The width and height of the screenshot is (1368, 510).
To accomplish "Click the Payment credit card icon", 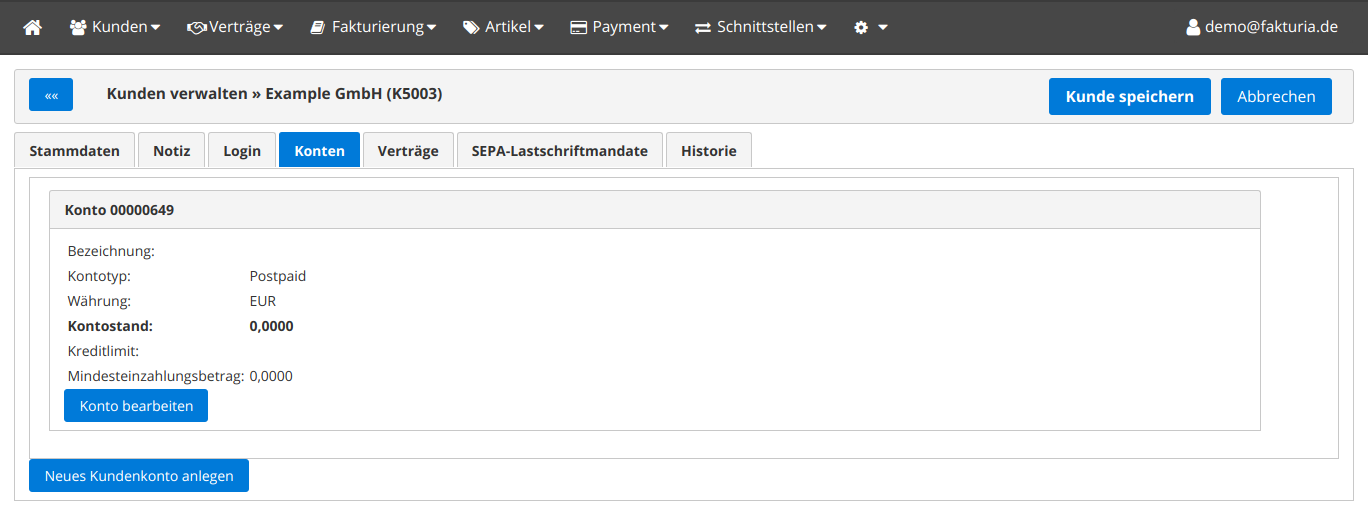I will pos(578,27).
